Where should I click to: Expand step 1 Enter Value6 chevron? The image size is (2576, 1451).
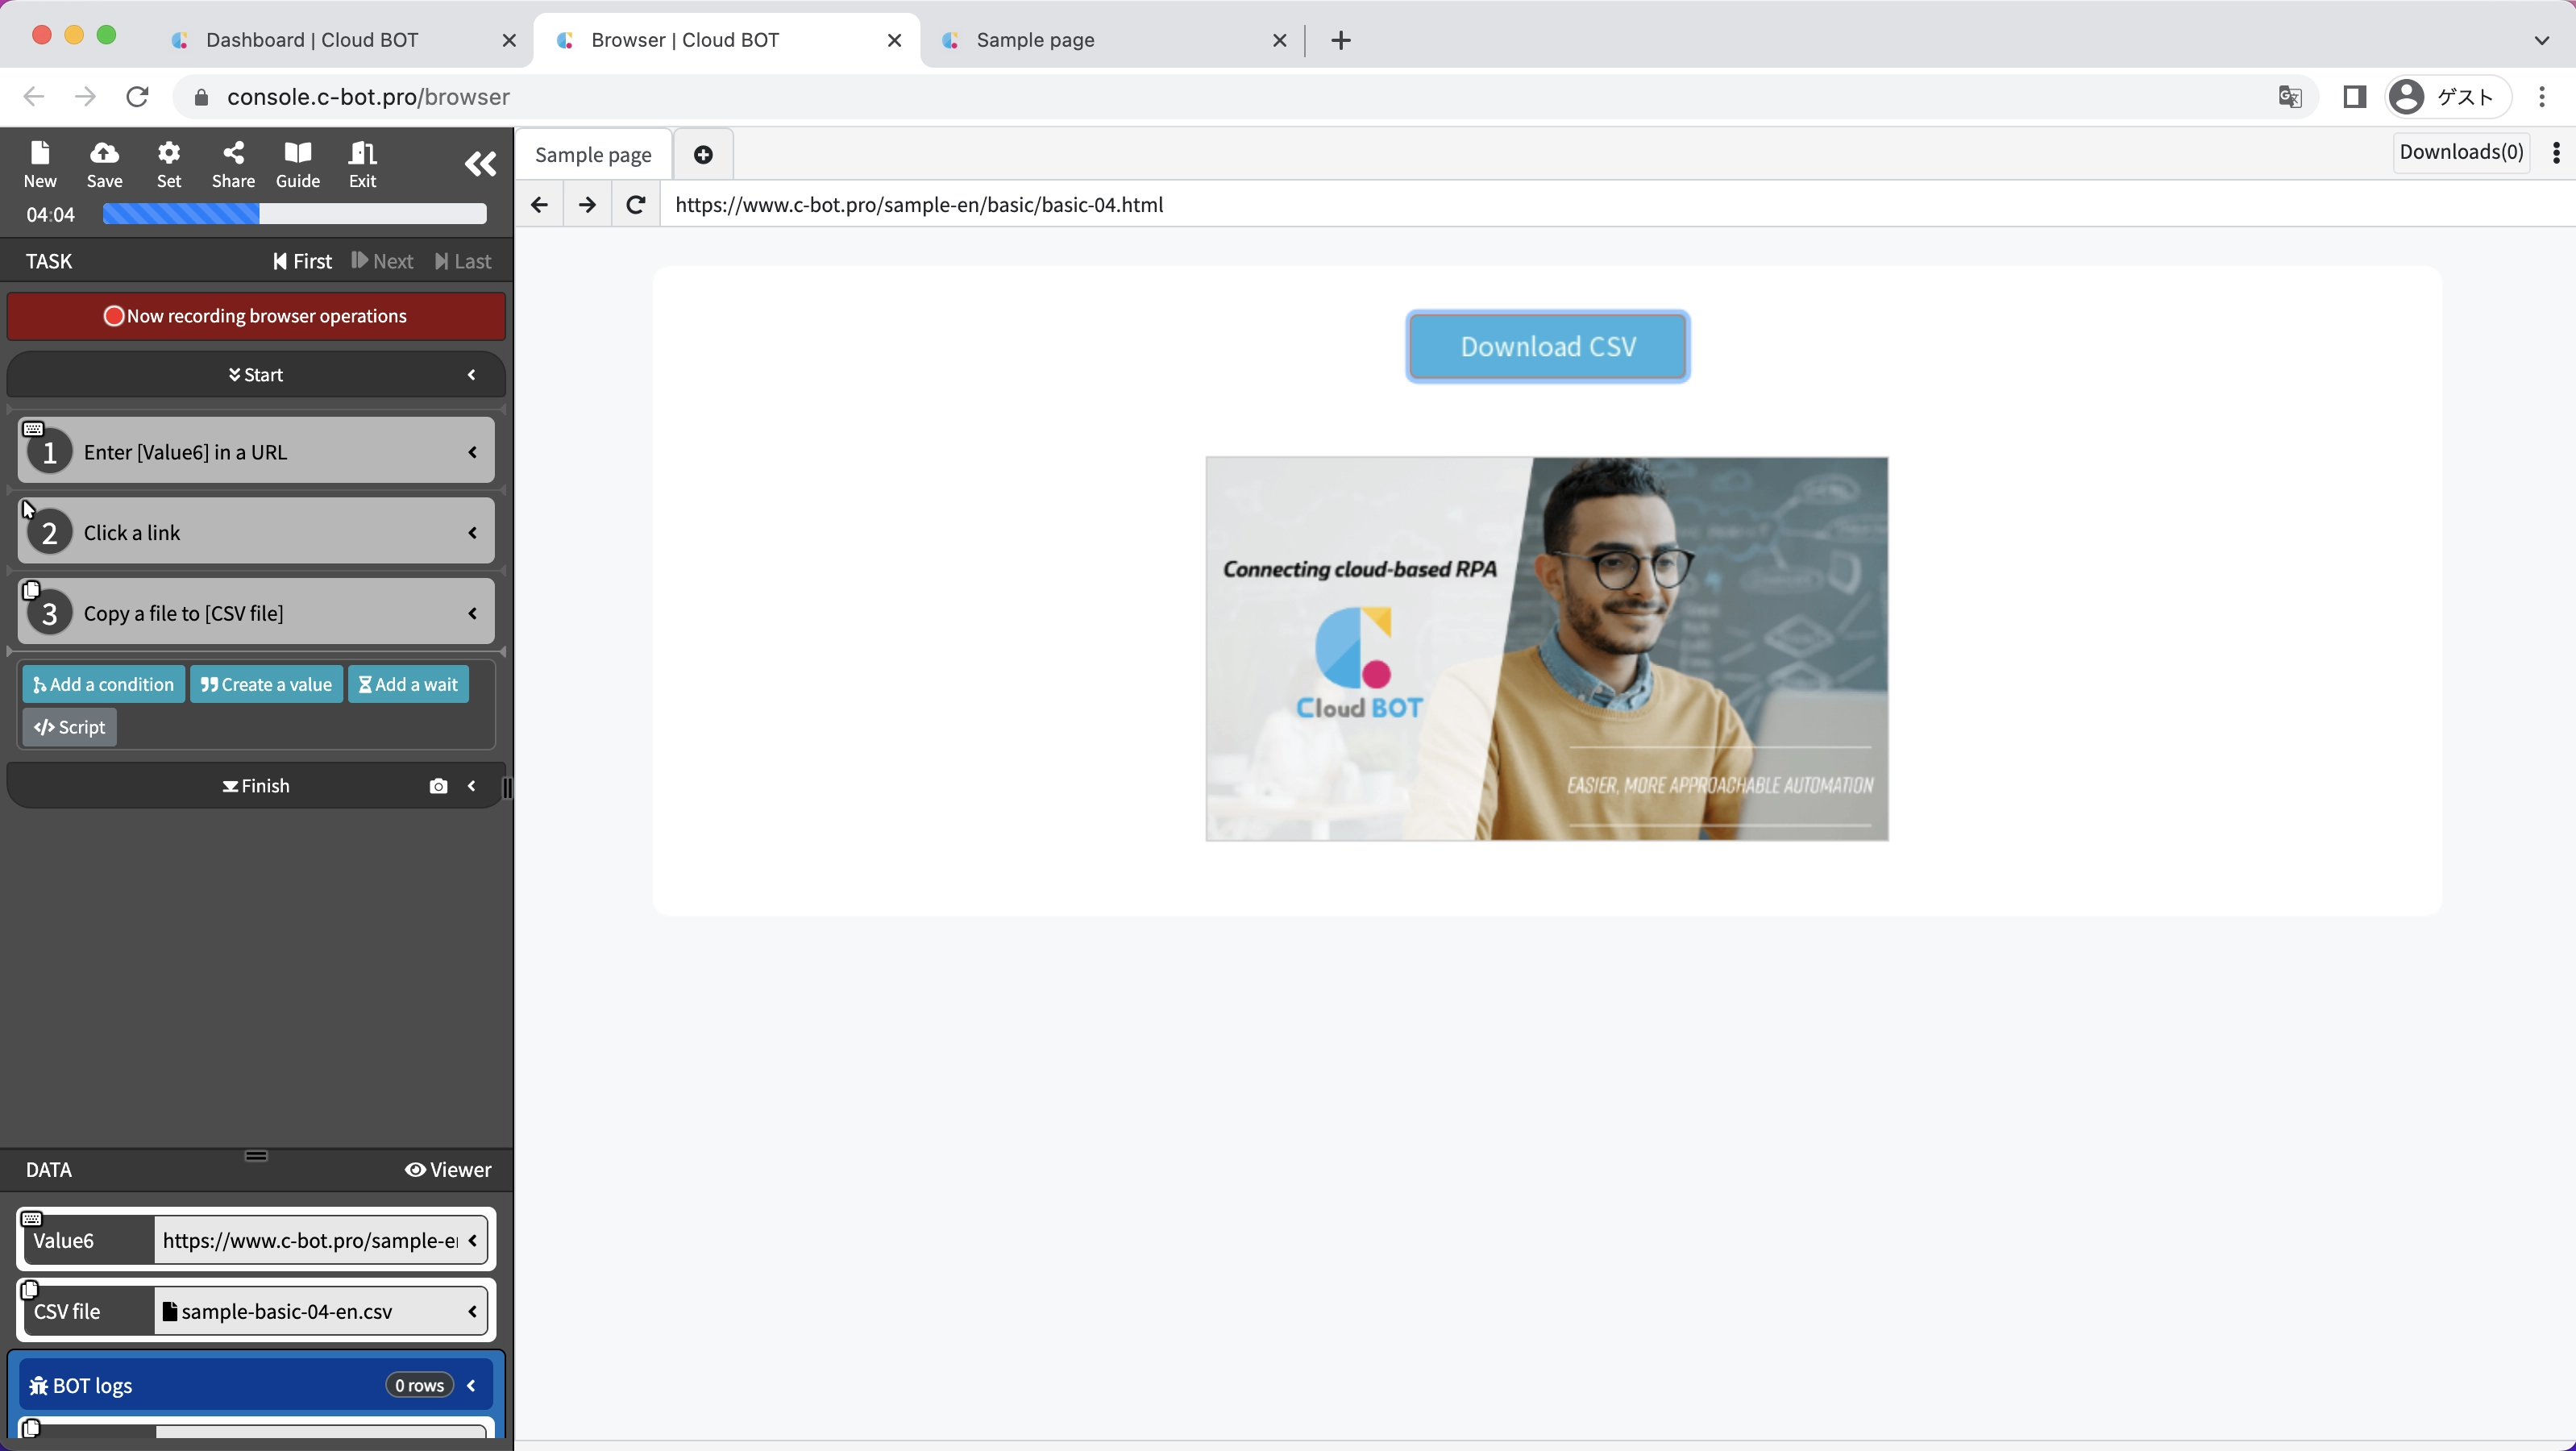(472, 452)
